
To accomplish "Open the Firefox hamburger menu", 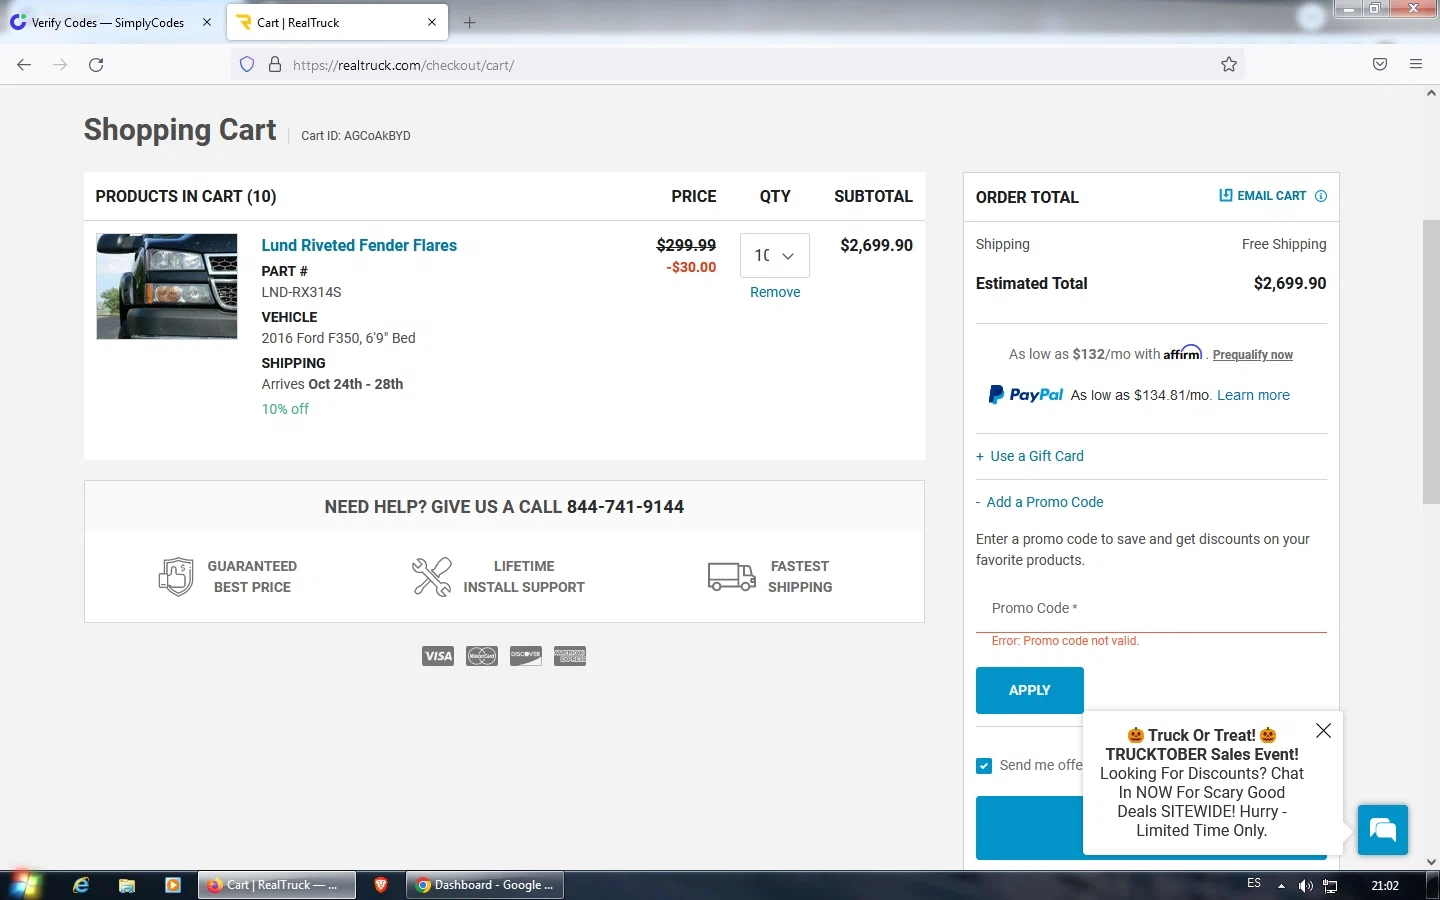I will click(x=1416, y=65).
